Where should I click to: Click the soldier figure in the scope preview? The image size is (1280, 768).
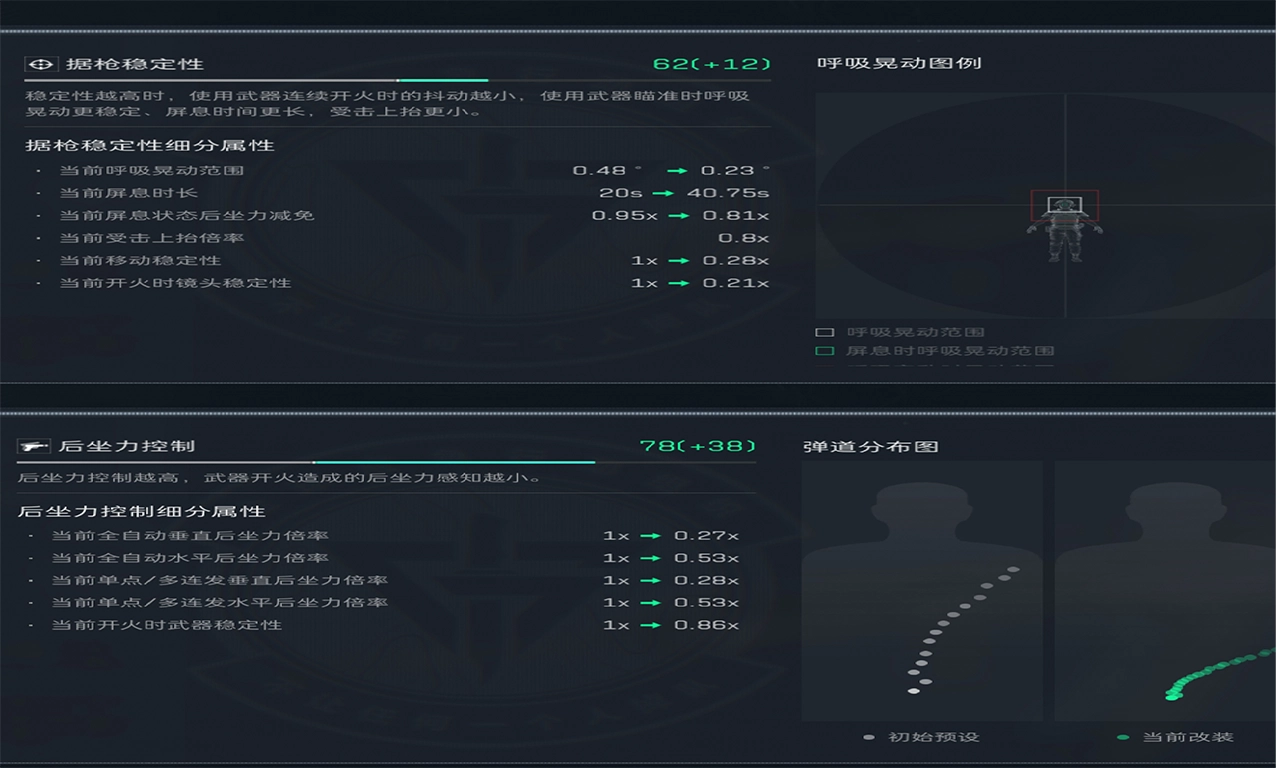tap(1064, 228)
